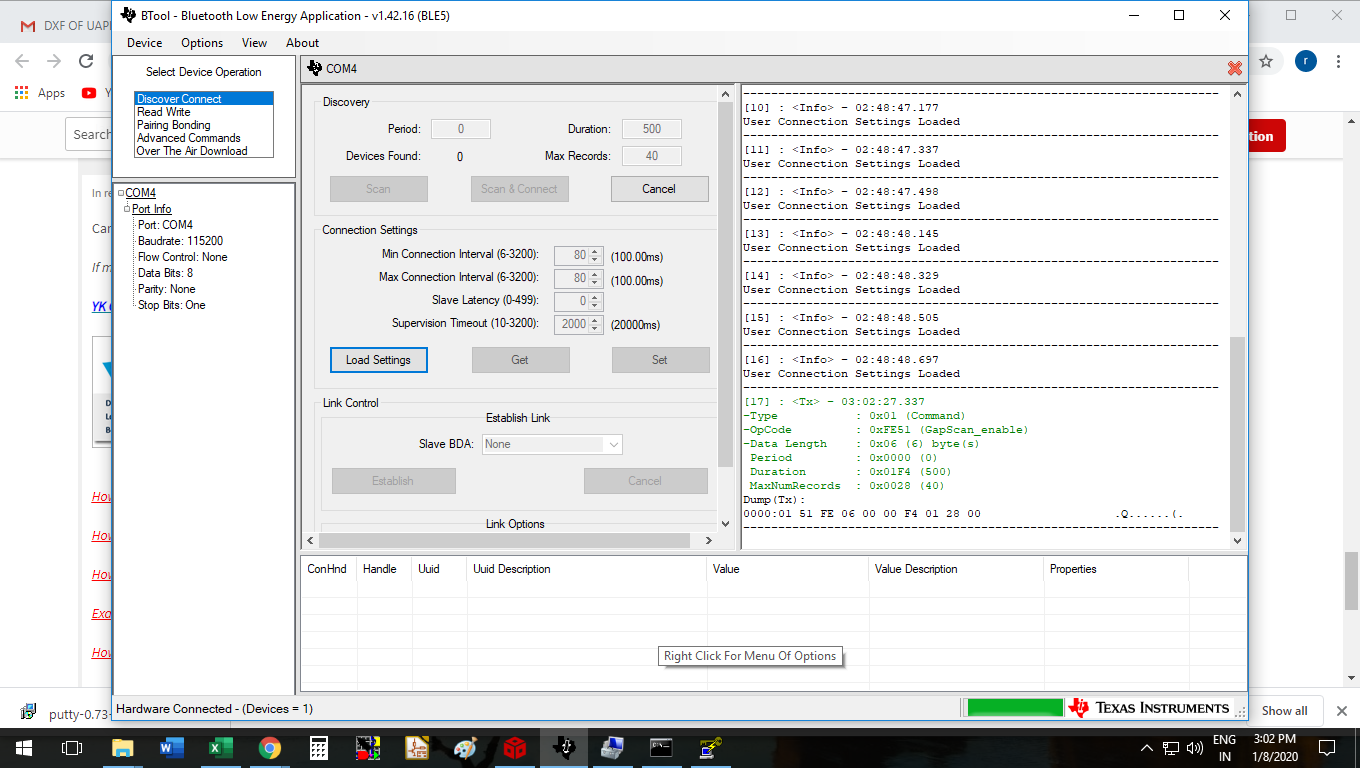Select Advanced Commands operation

[x=204, y=138]
